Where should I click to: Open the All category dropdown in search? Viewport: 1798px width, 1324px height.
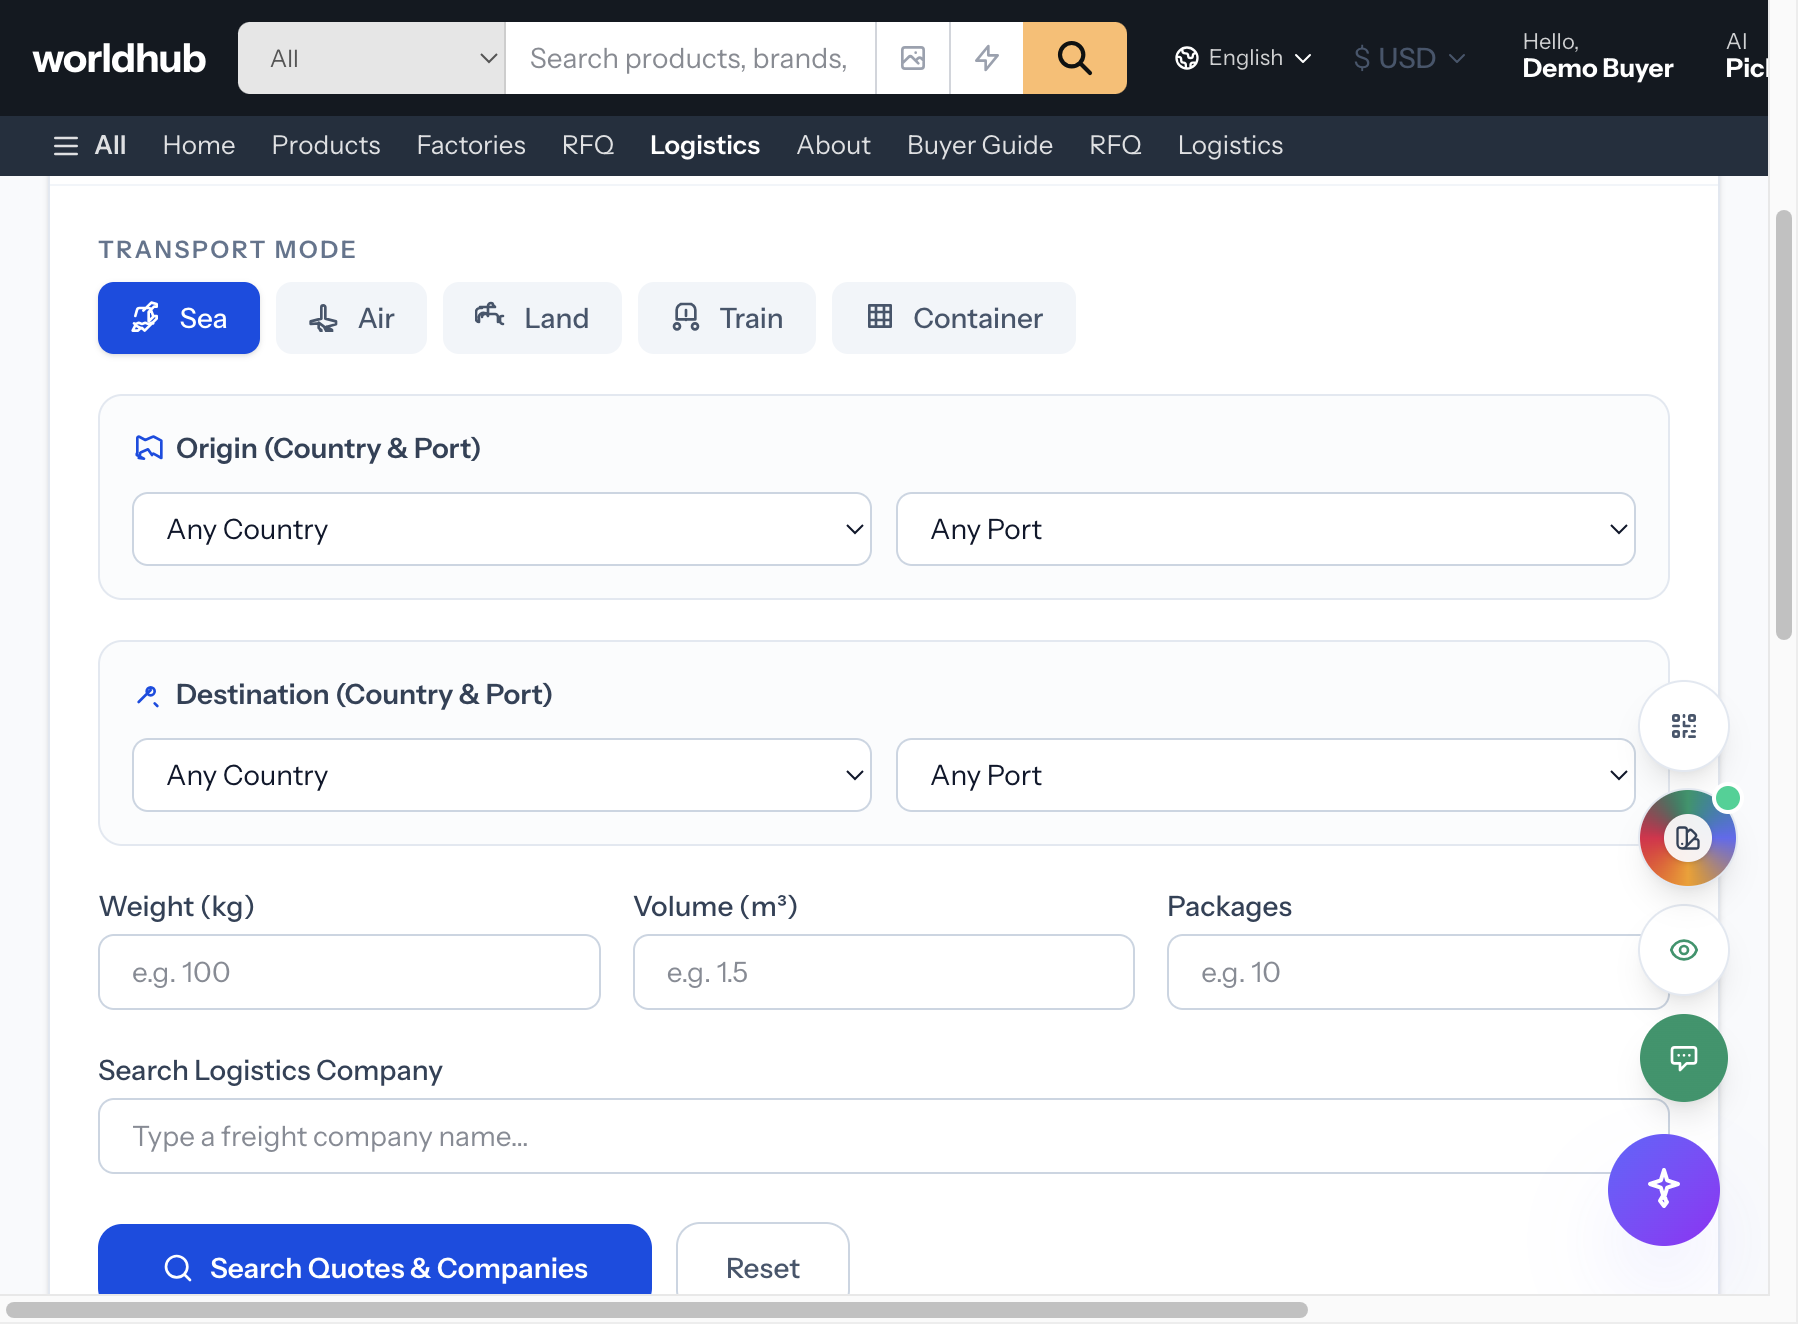[372, 58]
